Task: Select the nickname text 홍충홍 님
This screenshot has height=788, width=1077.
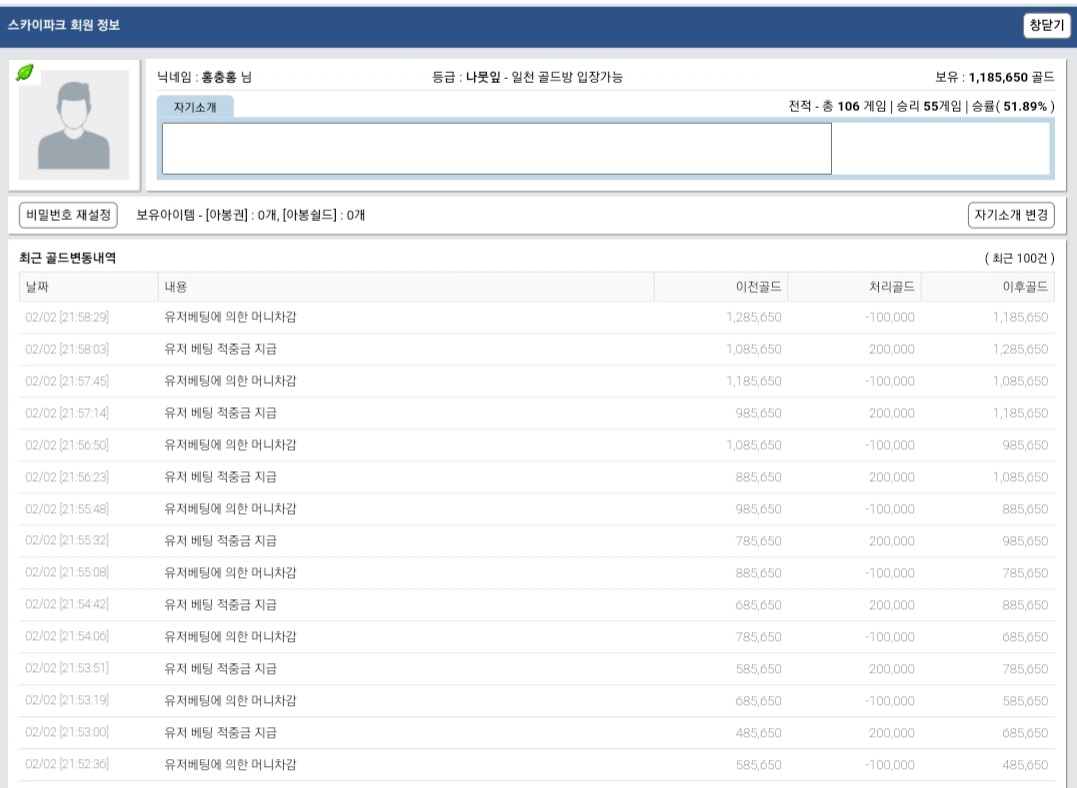Action: [227, 77]
